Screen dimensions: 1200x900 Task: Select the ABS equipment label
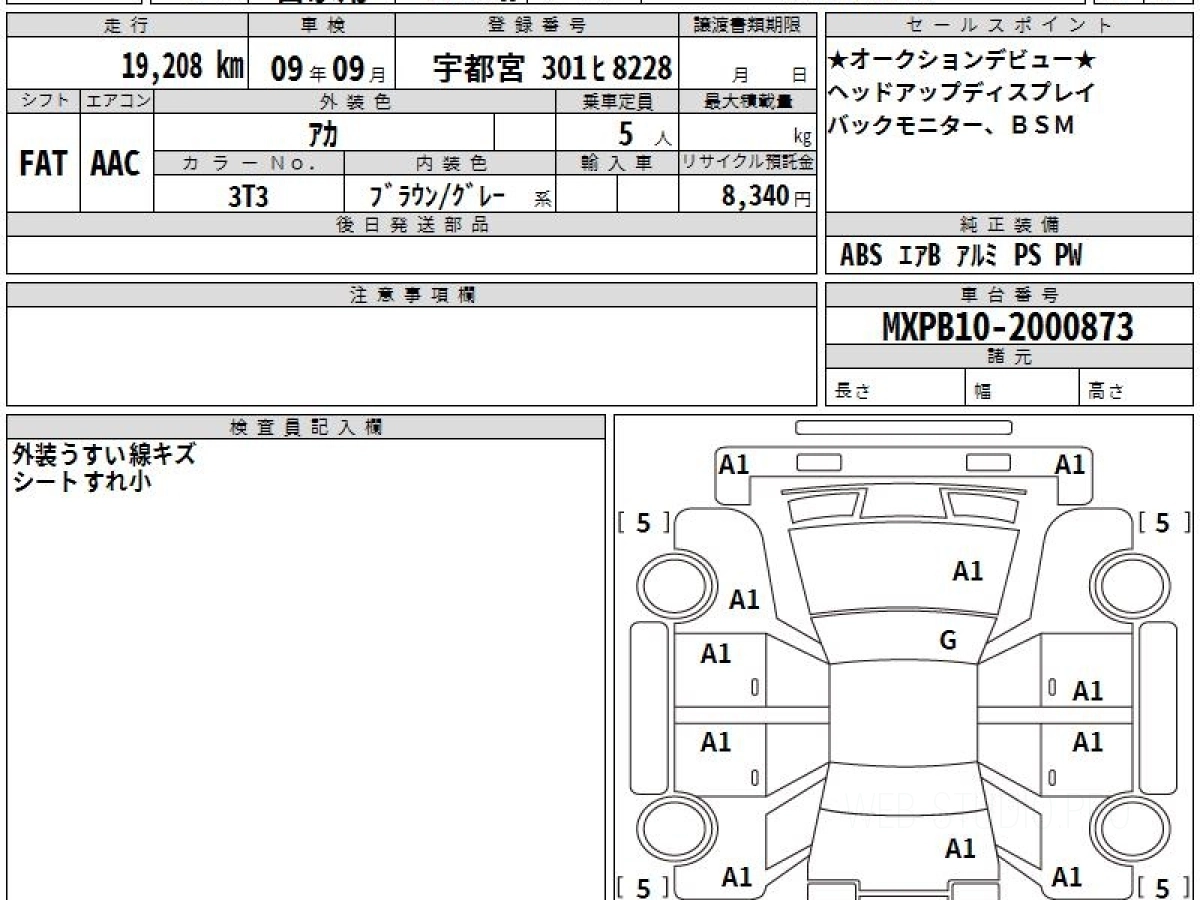[x=860, y=256]
